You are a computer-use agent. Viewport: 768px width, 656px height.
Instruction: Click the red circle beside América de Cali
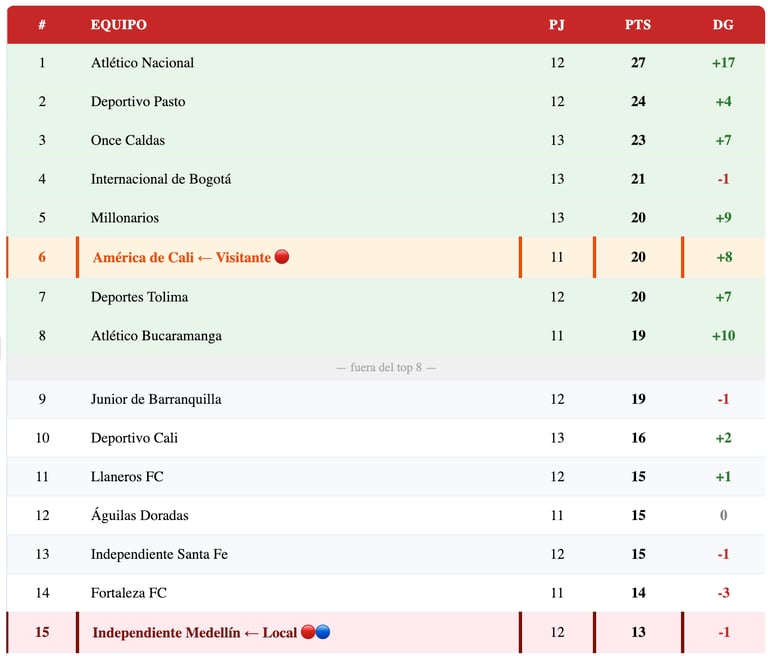click(x=282, y=257)
